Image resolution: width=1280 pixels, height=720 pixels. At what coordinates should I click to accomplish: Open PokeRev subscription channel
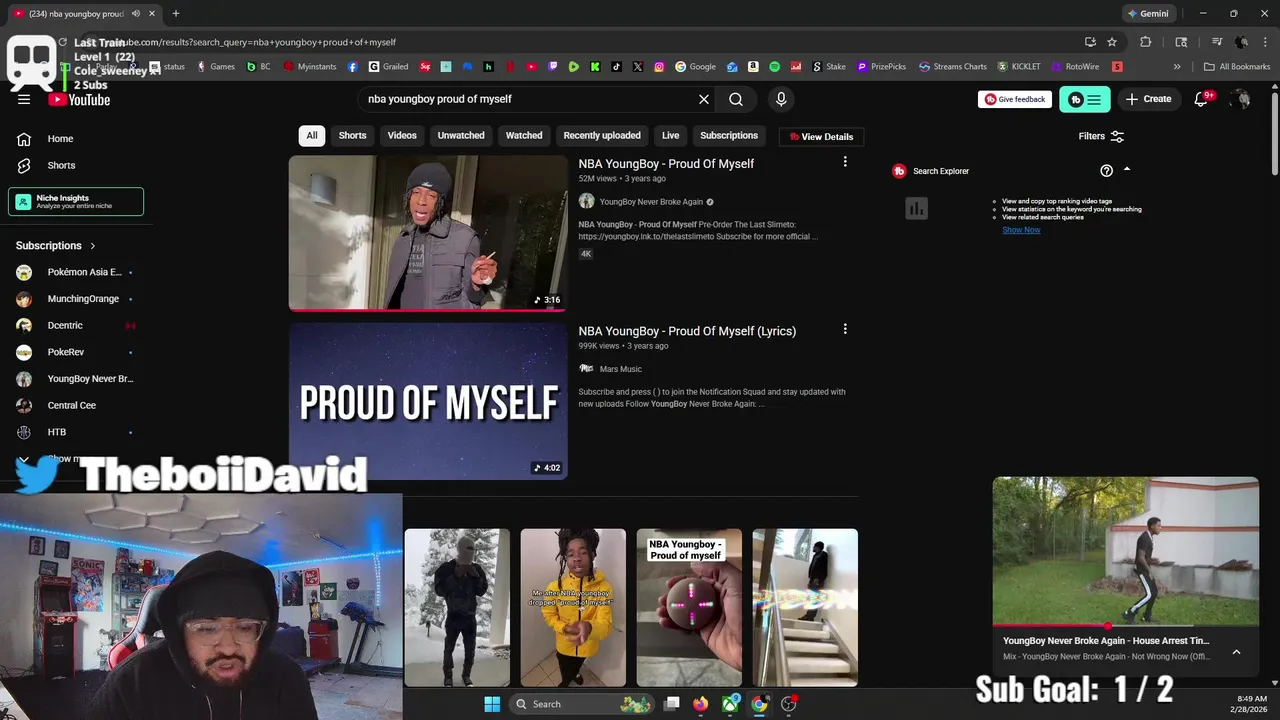click(76, 352)
